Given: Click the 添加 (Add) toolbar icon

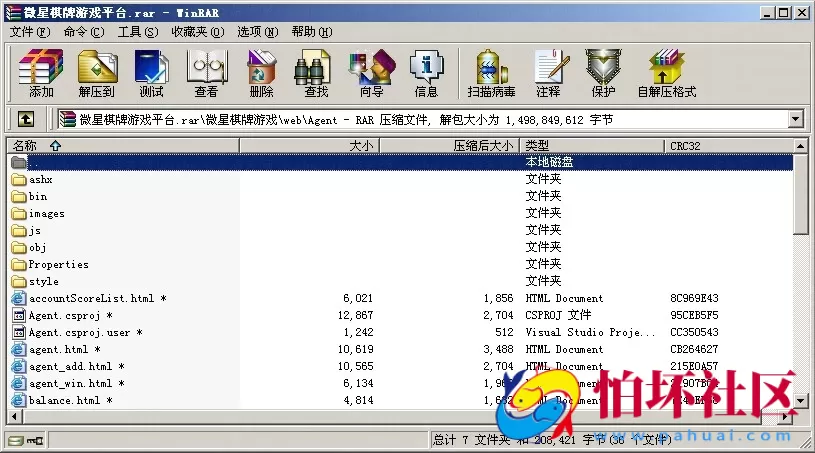Looking at the screenshot, I should pos(41,73).
